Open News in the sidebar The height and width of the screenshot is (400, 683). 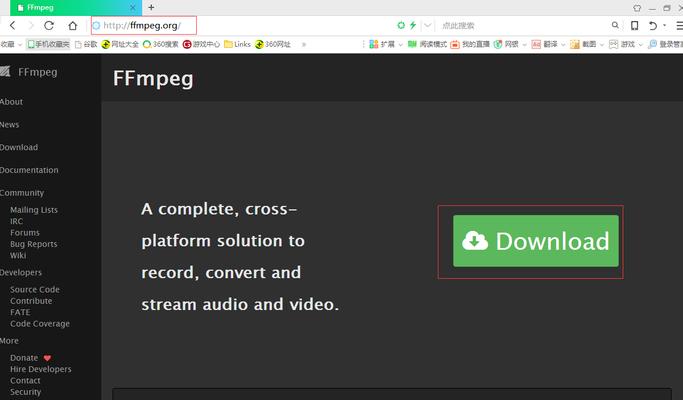pyautogui.click(x=10, y=125)
